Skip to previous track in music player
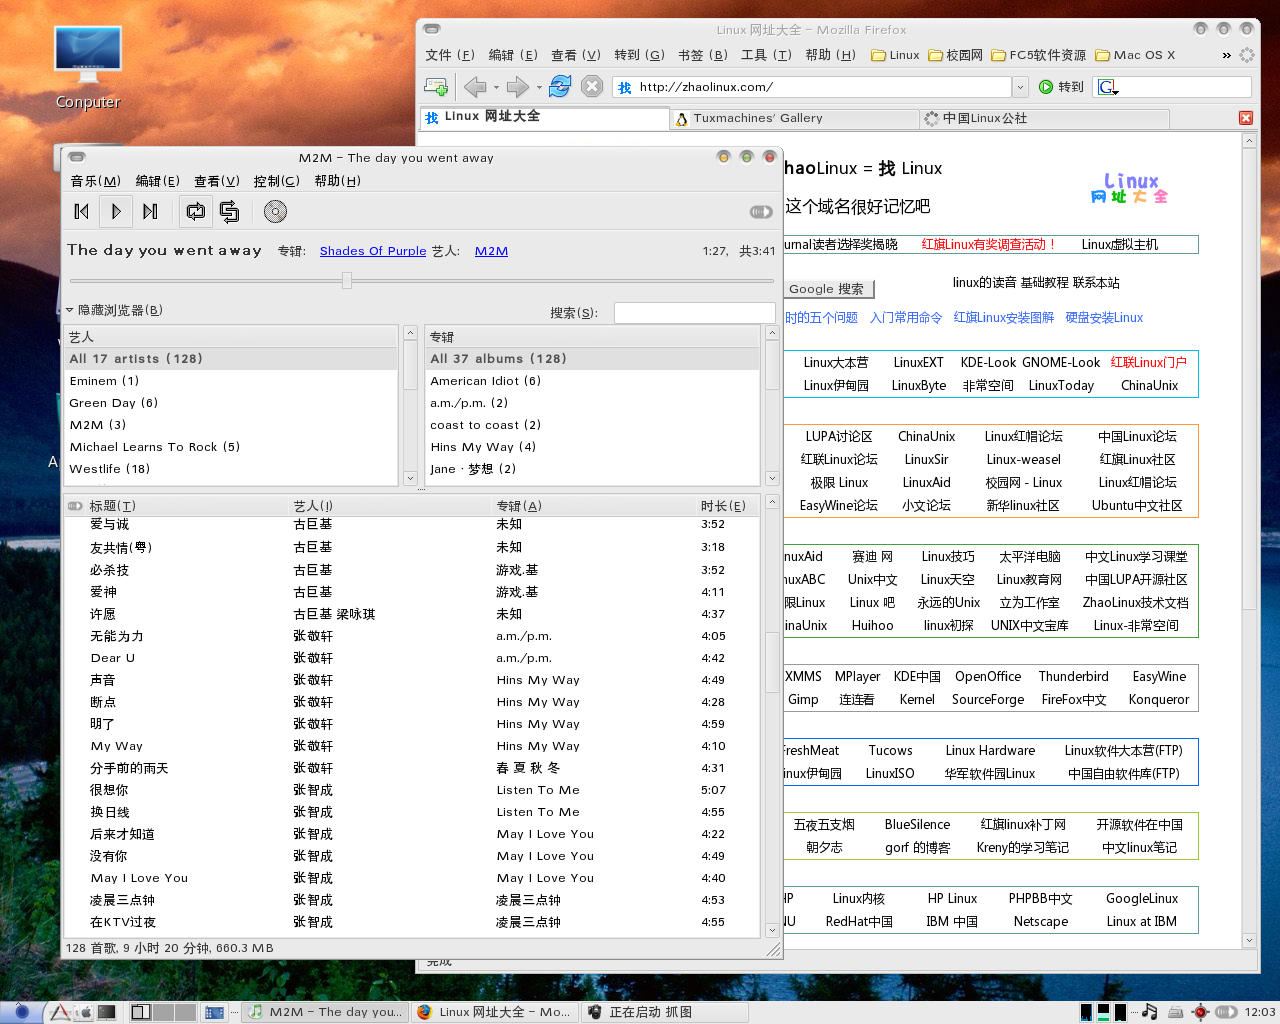The width and height of the screenshot is (1280, 1024). point(82,211)
